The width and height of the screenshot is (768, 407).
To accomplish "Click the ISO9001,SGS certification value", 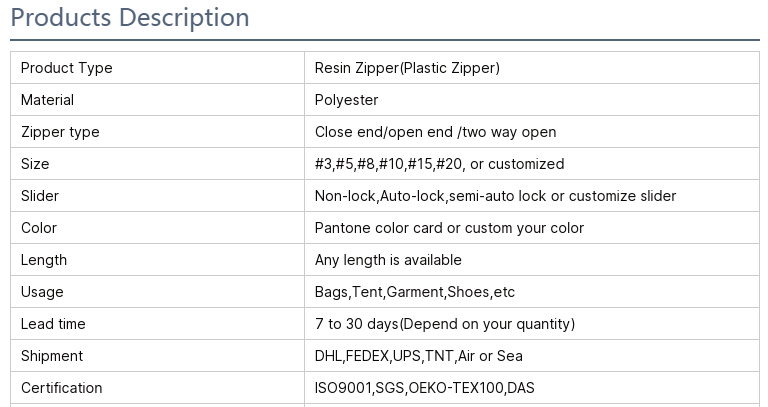I will click(x=424, y=388).
